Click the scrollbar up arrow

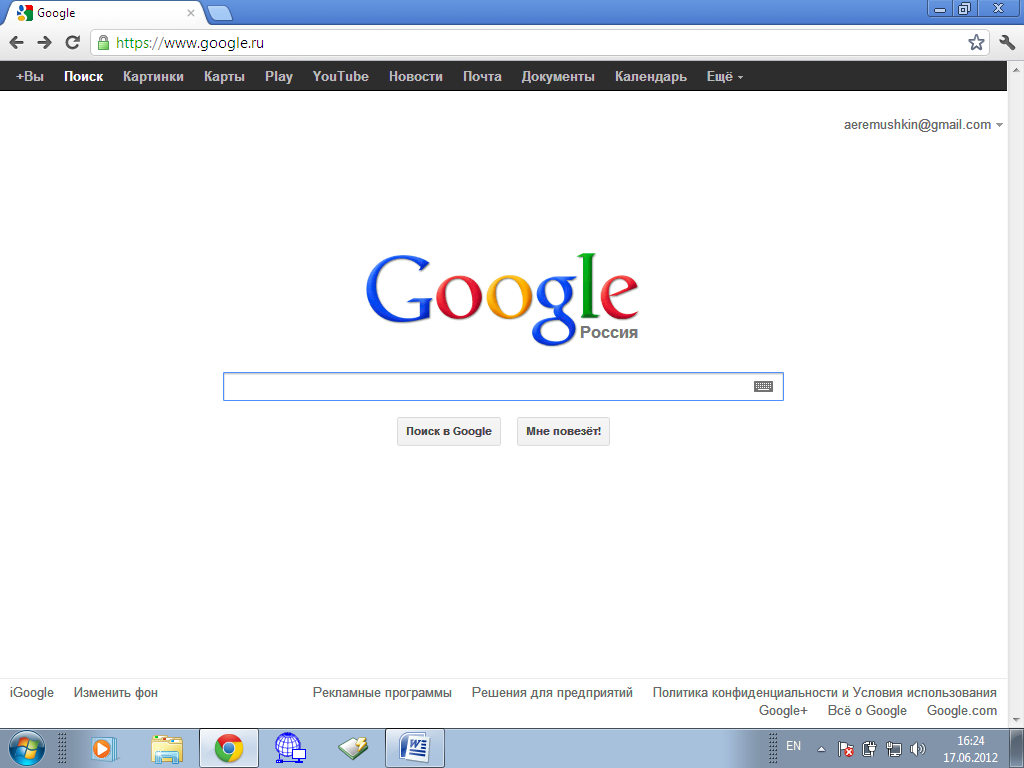(1016, 69)
